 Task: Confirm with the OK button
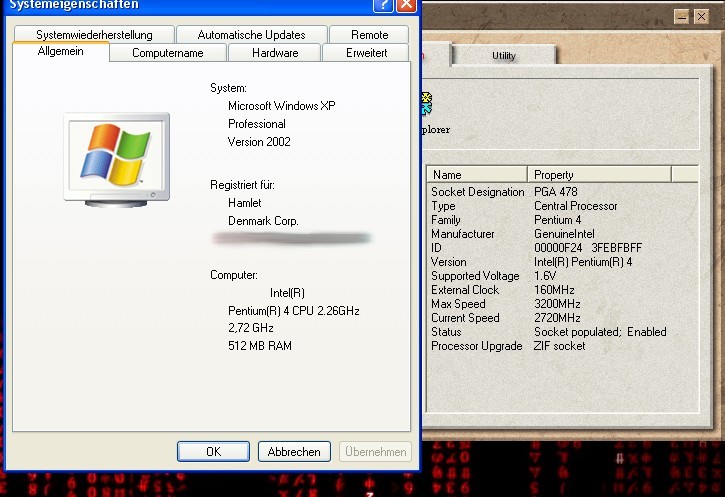[213, 451]
